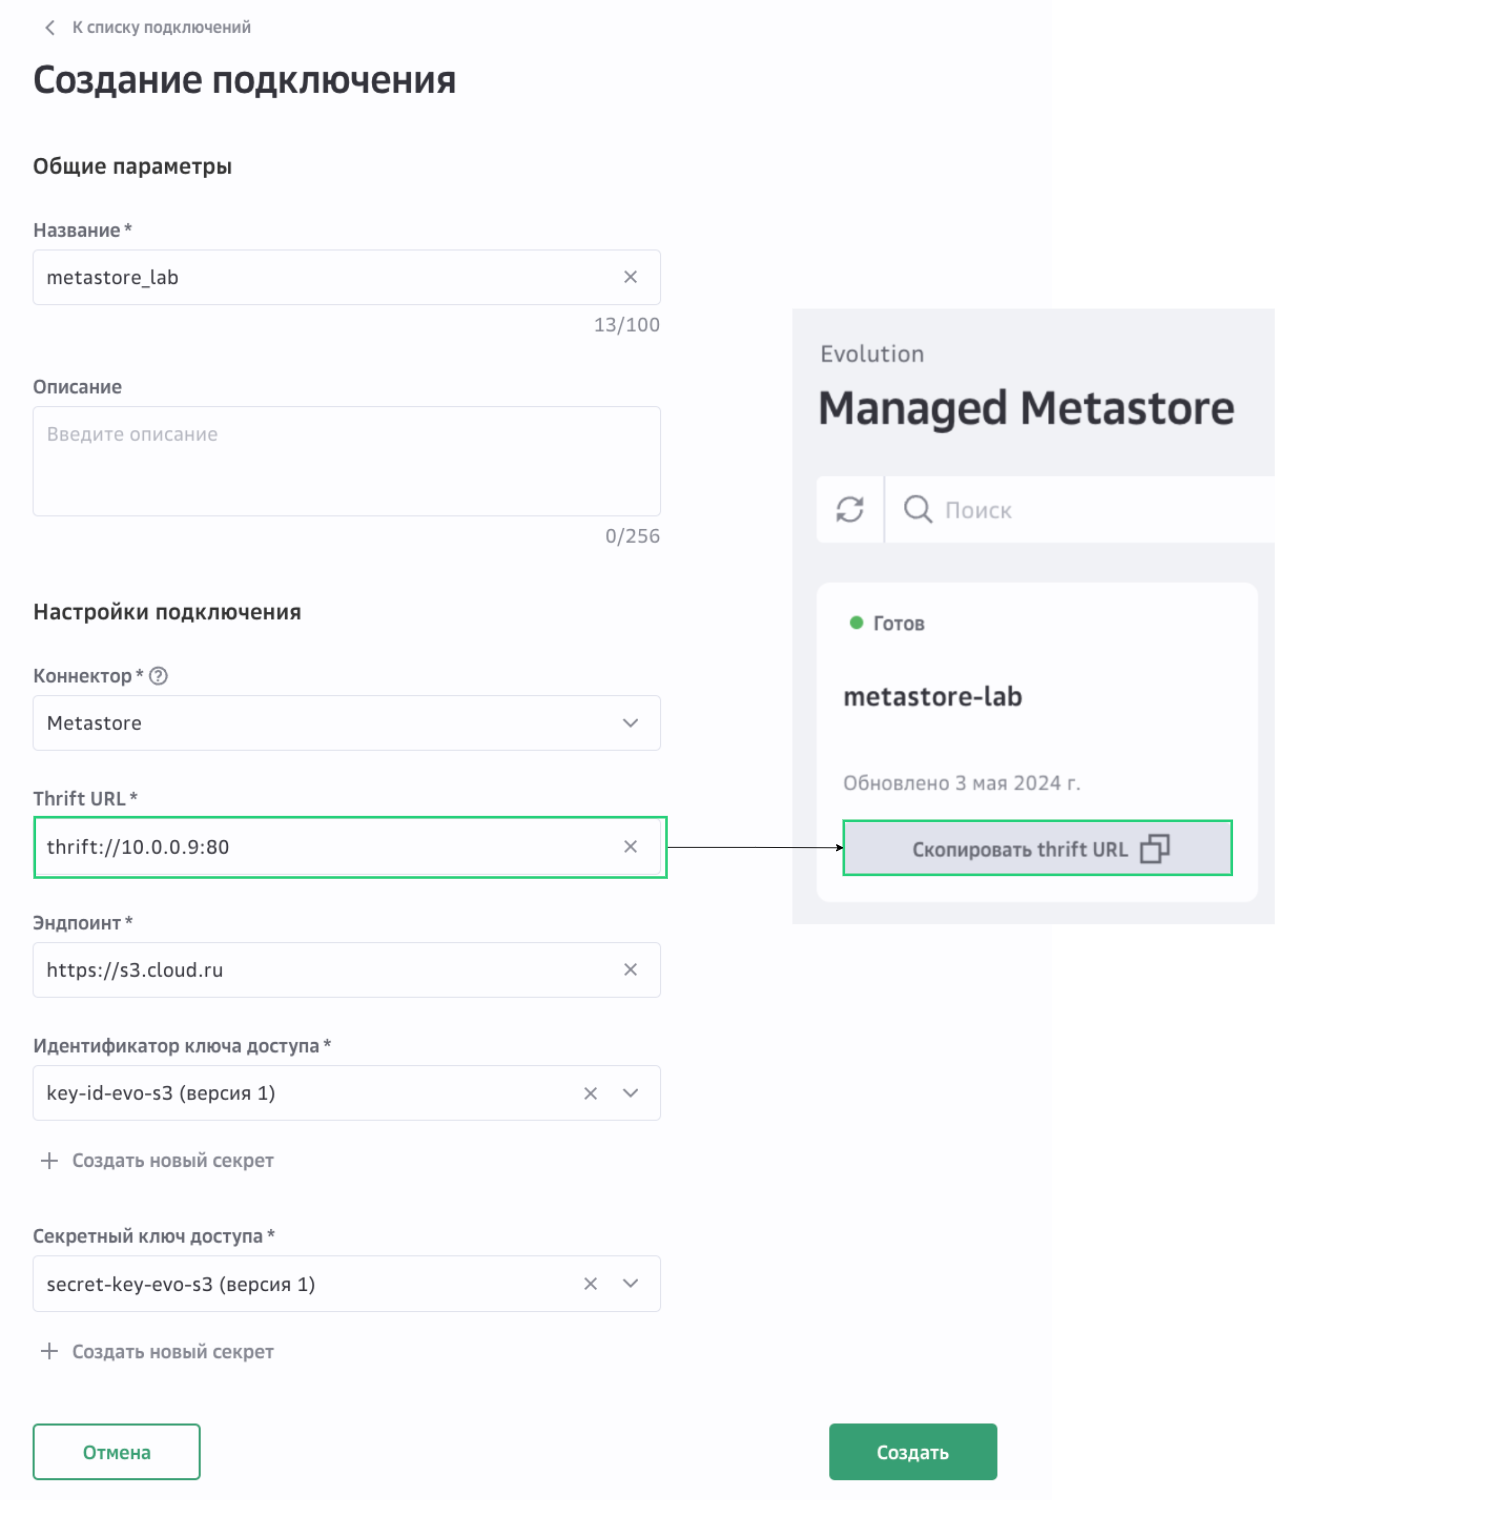Click the Отмена button

pos(116,1452)
